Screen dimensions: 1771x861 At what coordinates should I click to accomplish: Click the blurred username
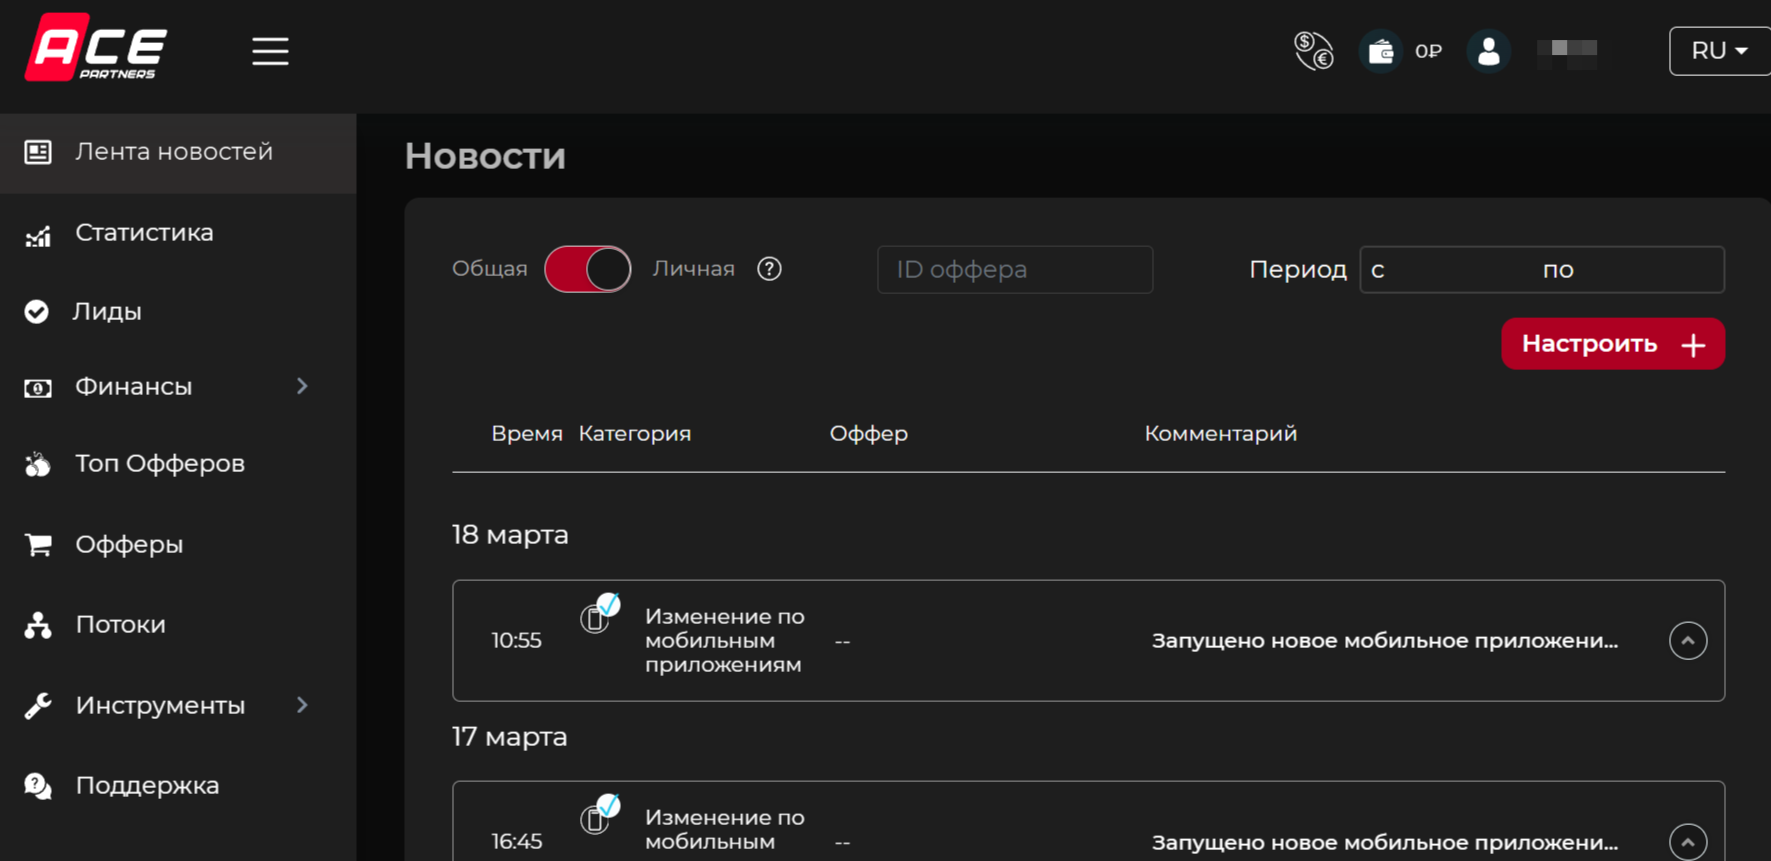tap(1567, 52)
